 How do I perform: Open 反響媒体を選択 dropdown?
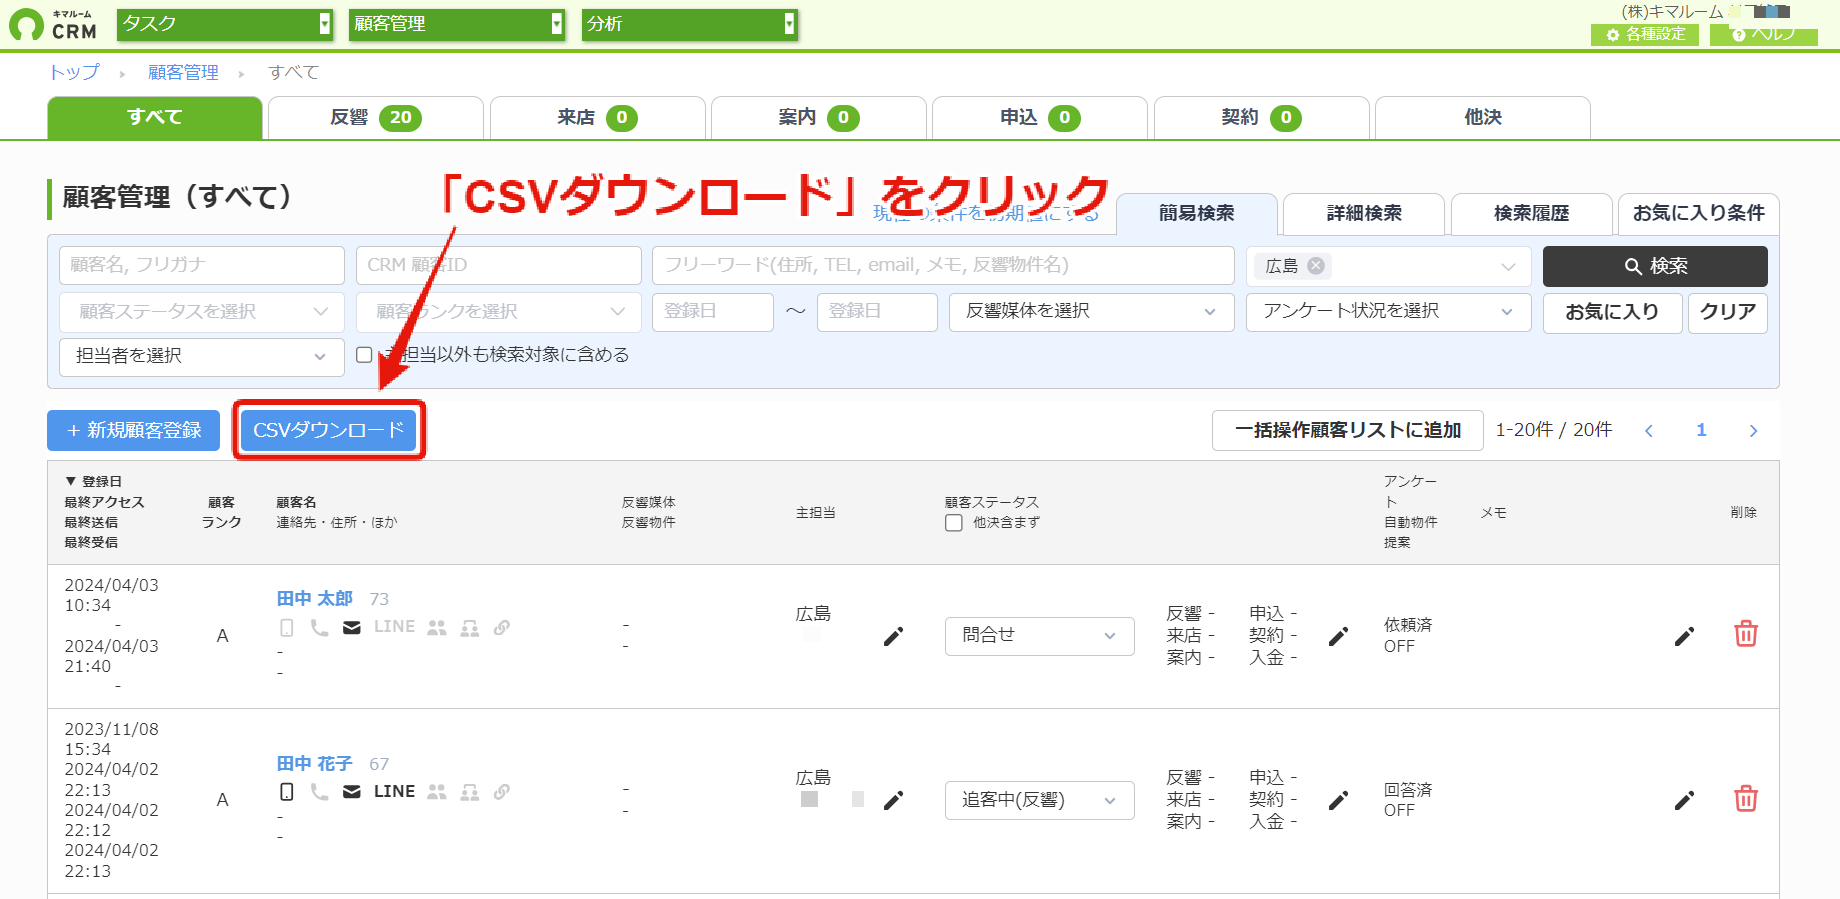click(1092, 312)
